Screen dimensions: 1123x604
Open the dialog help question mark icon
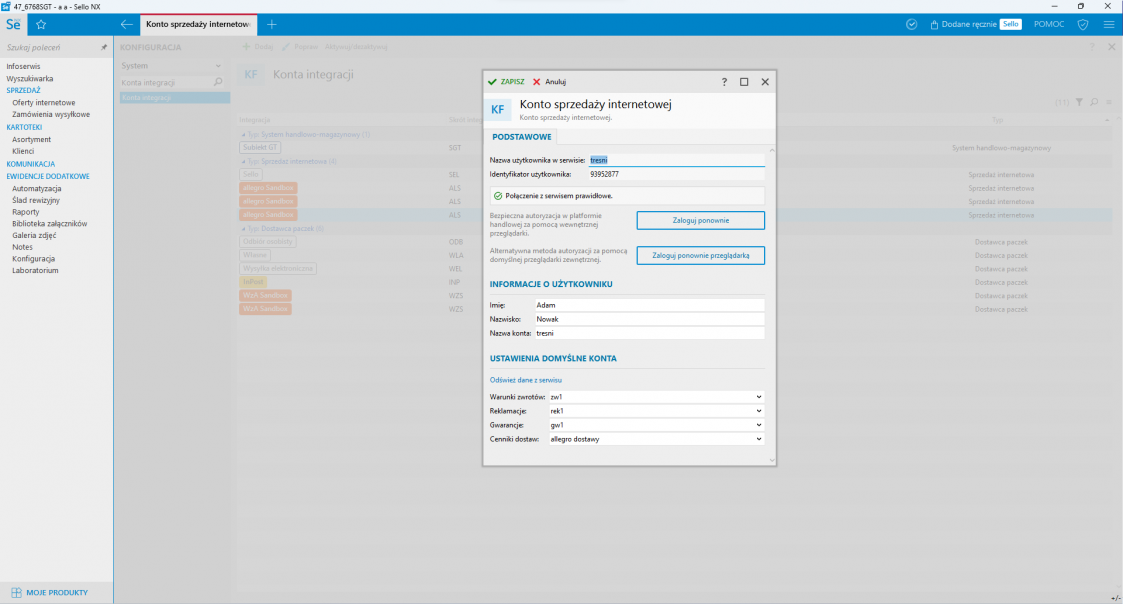(724, 82)
